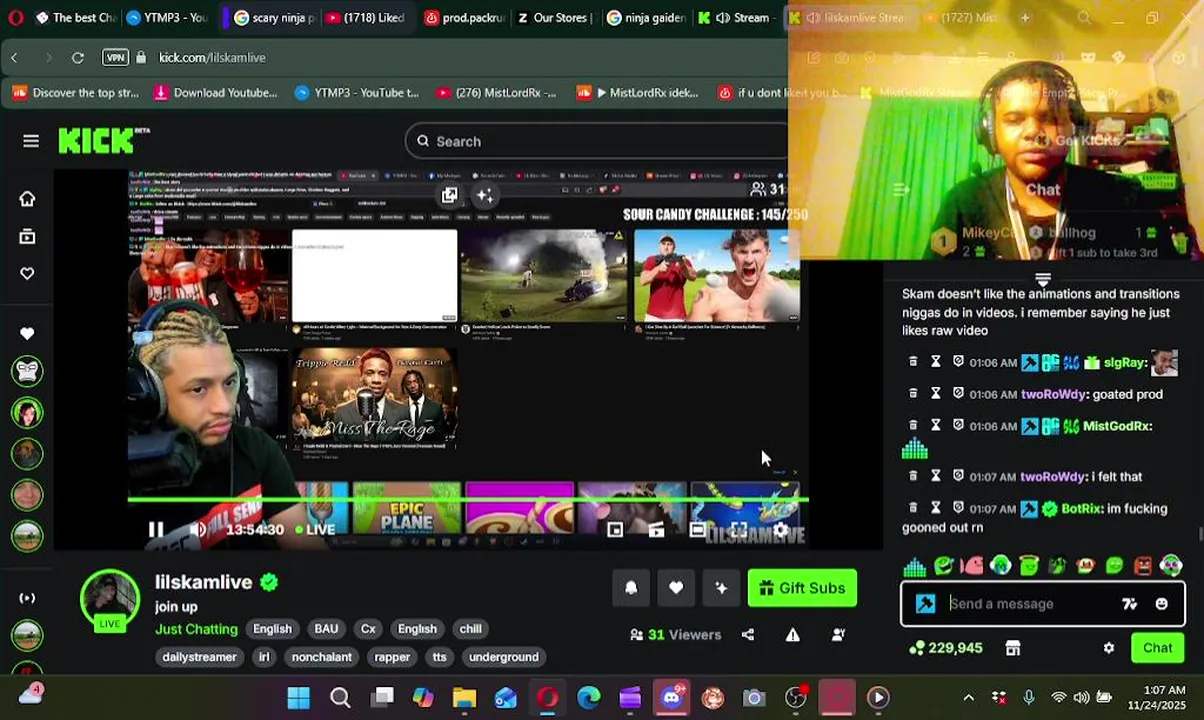This screenshot has height=720, width=1204.
Task: Switch to the Our Stores tab
Action: [553, 18]
